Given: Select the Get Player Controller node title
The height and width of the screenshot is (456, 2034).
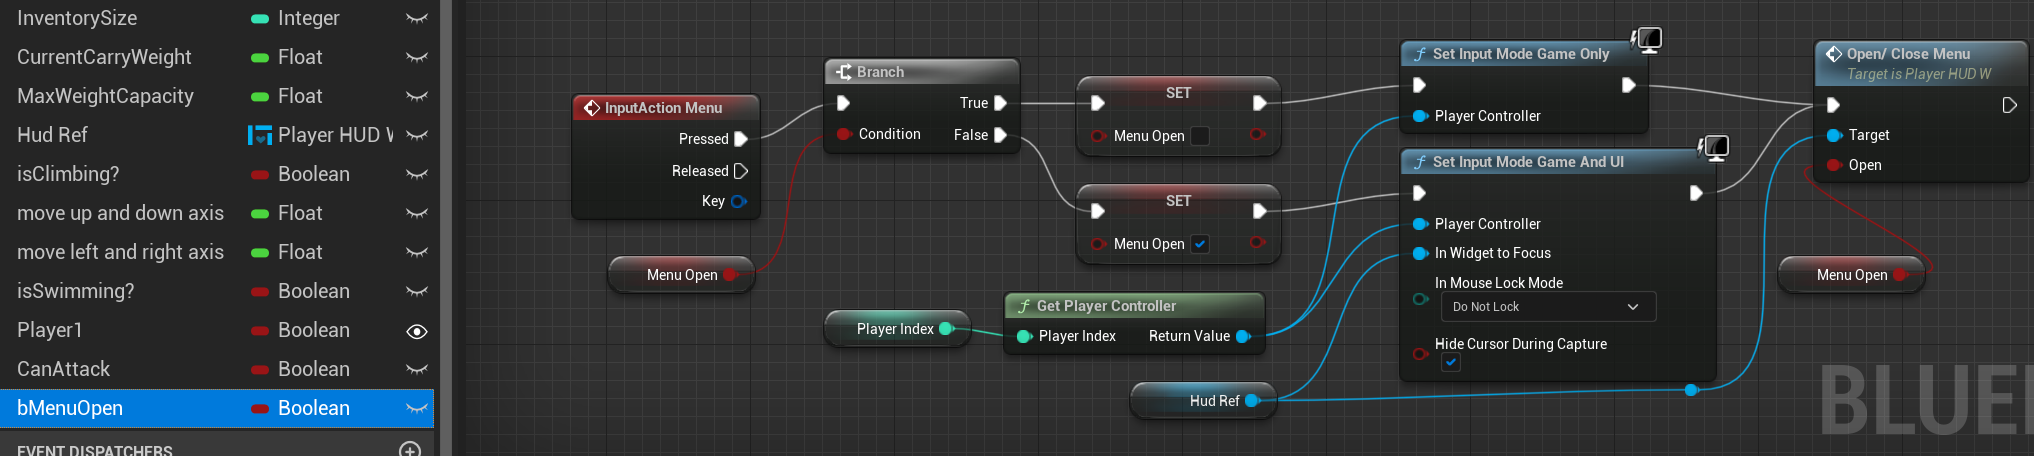Looking at the screenshot, I should coord(1106,306).
